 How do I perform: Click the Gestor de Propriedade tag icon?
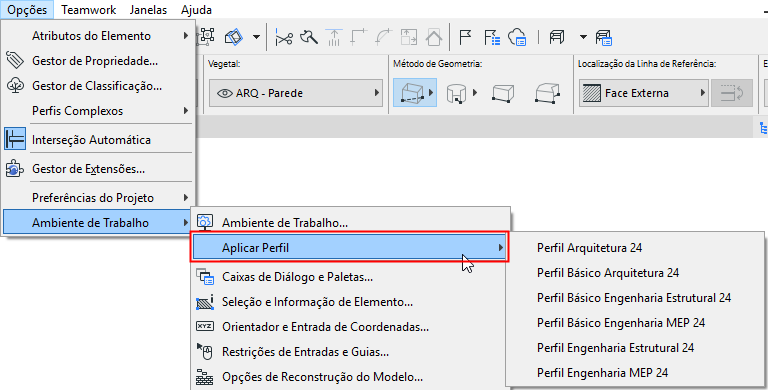pos(15,61)
